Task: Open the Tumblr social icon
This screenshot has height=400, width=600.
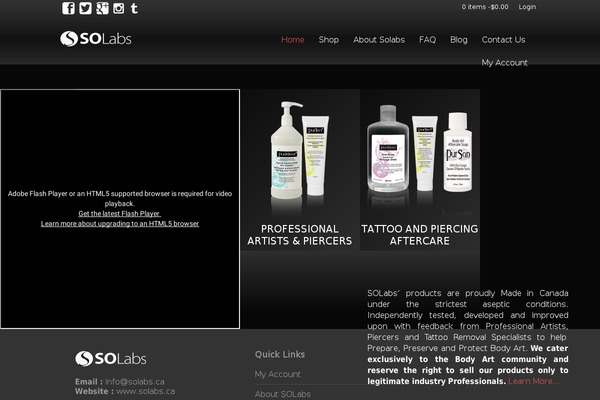Action: pos(134,8)
